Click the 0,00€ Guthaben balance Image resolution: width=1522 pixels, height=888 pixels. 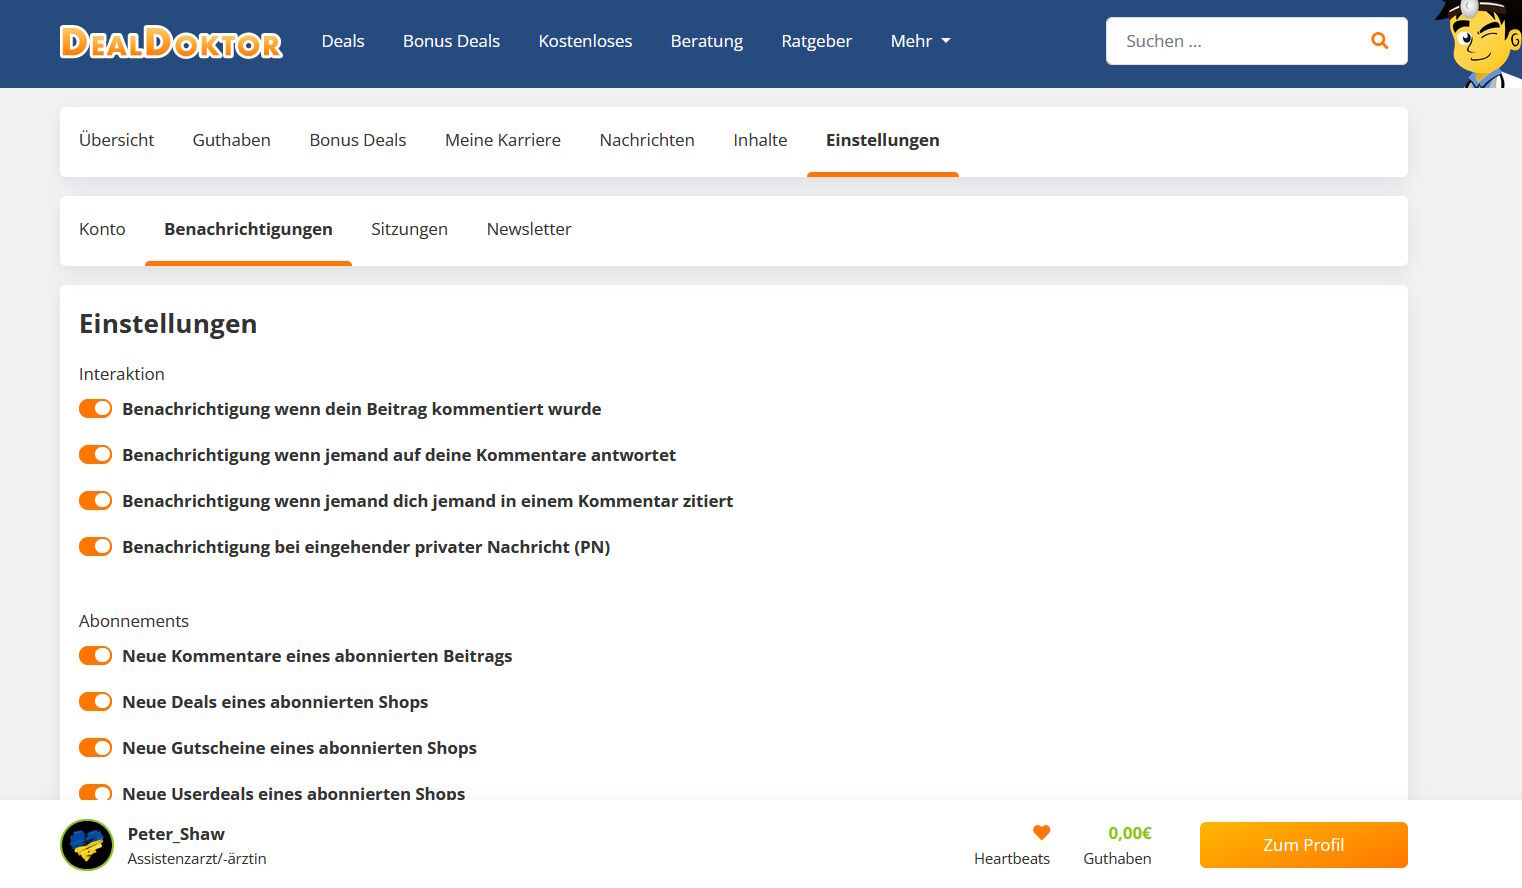click(1130, 833)
